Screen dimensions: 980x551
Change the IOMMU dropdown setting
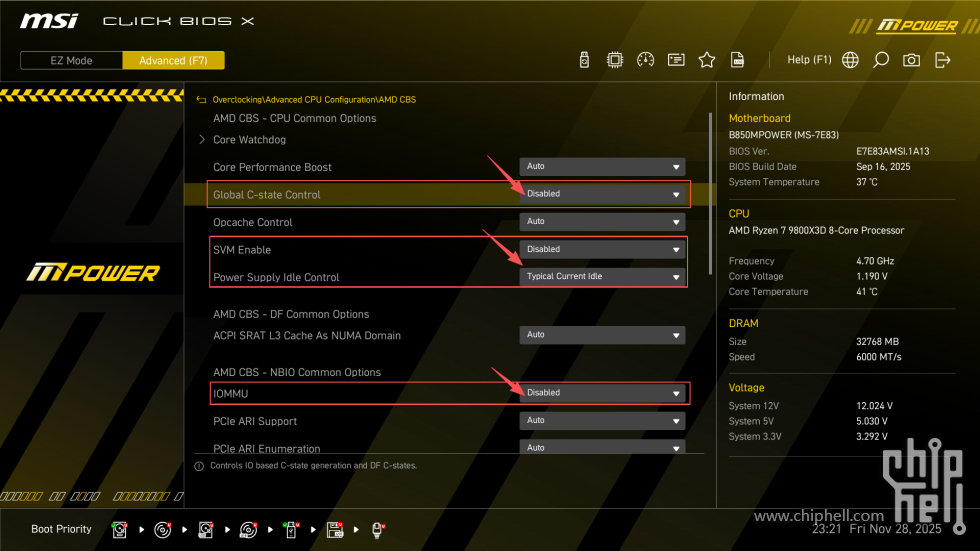[x=603, y=393]
